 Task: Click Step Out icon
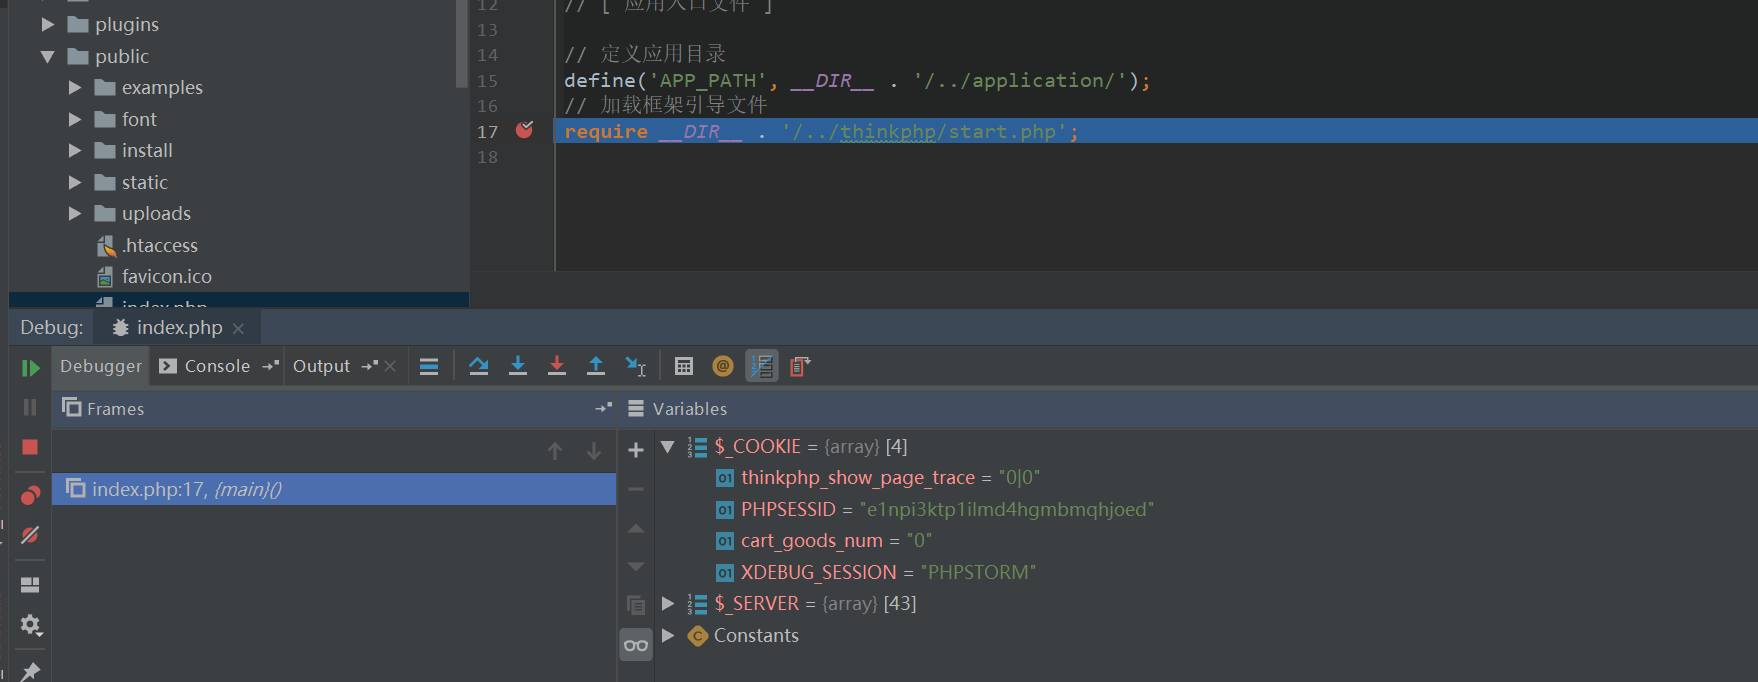(x=596, y=367)
